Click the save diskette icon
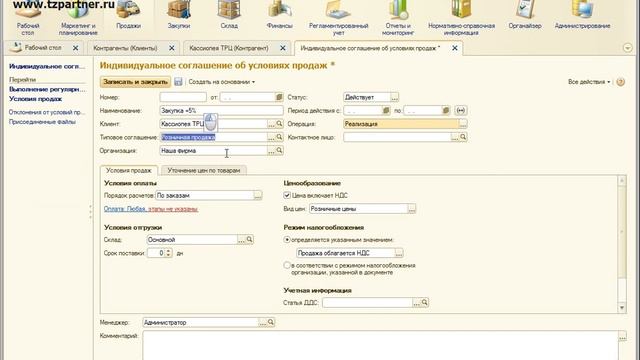Viewport: 640px width, 360px height. coord(178,82)
